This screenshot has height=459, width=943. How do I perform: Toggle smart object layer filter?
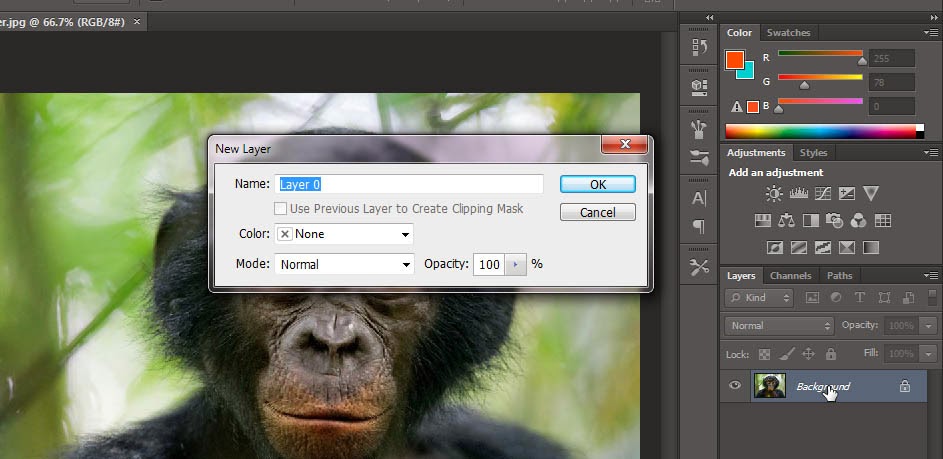tap(908, 297)
